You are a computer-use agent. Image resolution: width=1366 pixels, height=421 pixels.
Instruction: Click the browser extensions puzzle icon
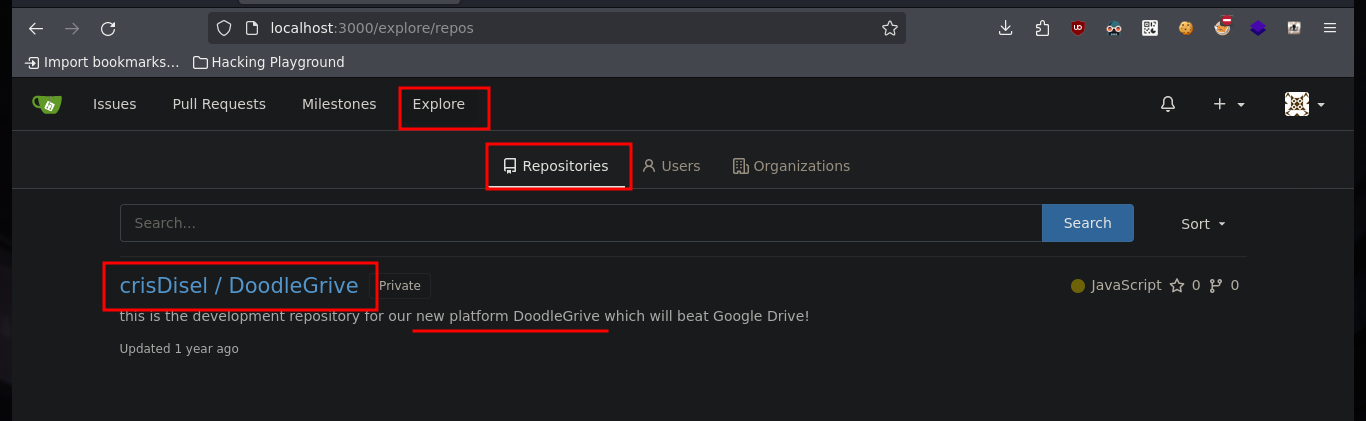coord(1042,28)
